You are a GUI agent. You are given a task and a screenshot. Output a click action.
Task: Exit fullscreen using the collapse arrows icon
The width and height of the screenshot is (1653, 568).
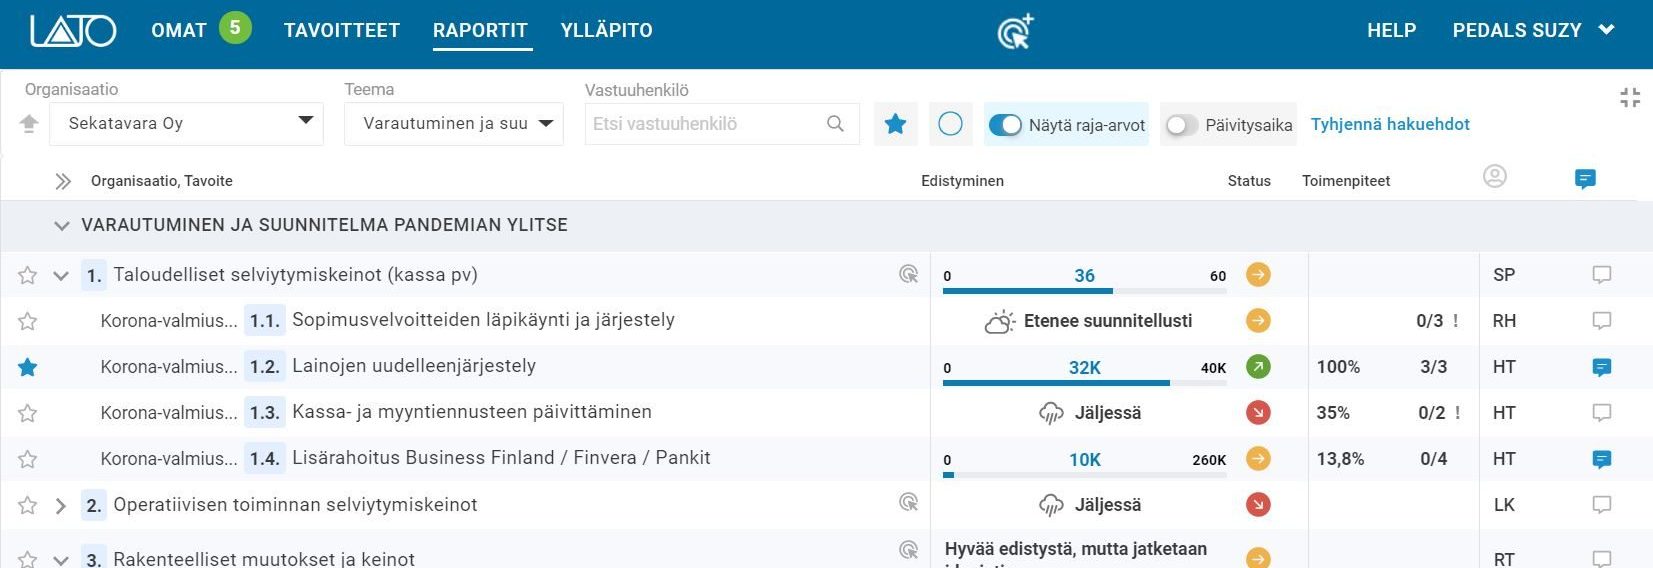[x=1629, y=97]
